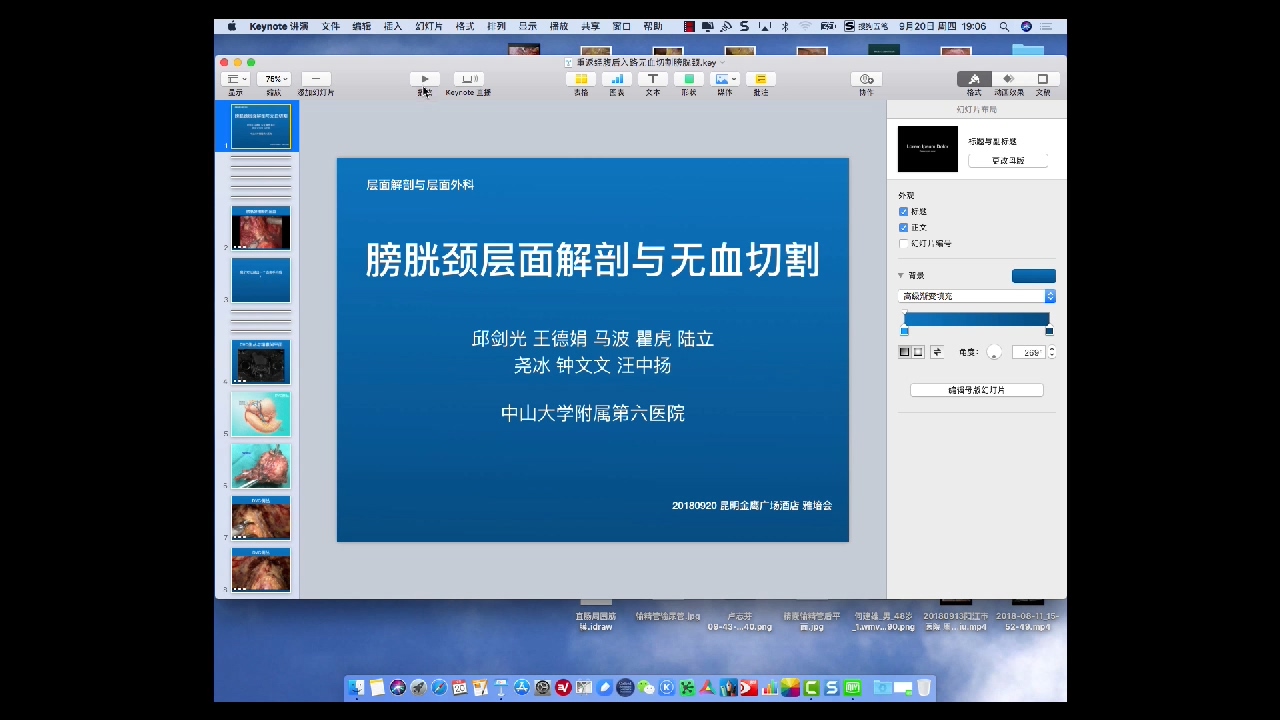Viewport: 1280px width, 720px height.
Task: Add a text box
Action: point(653,79)
